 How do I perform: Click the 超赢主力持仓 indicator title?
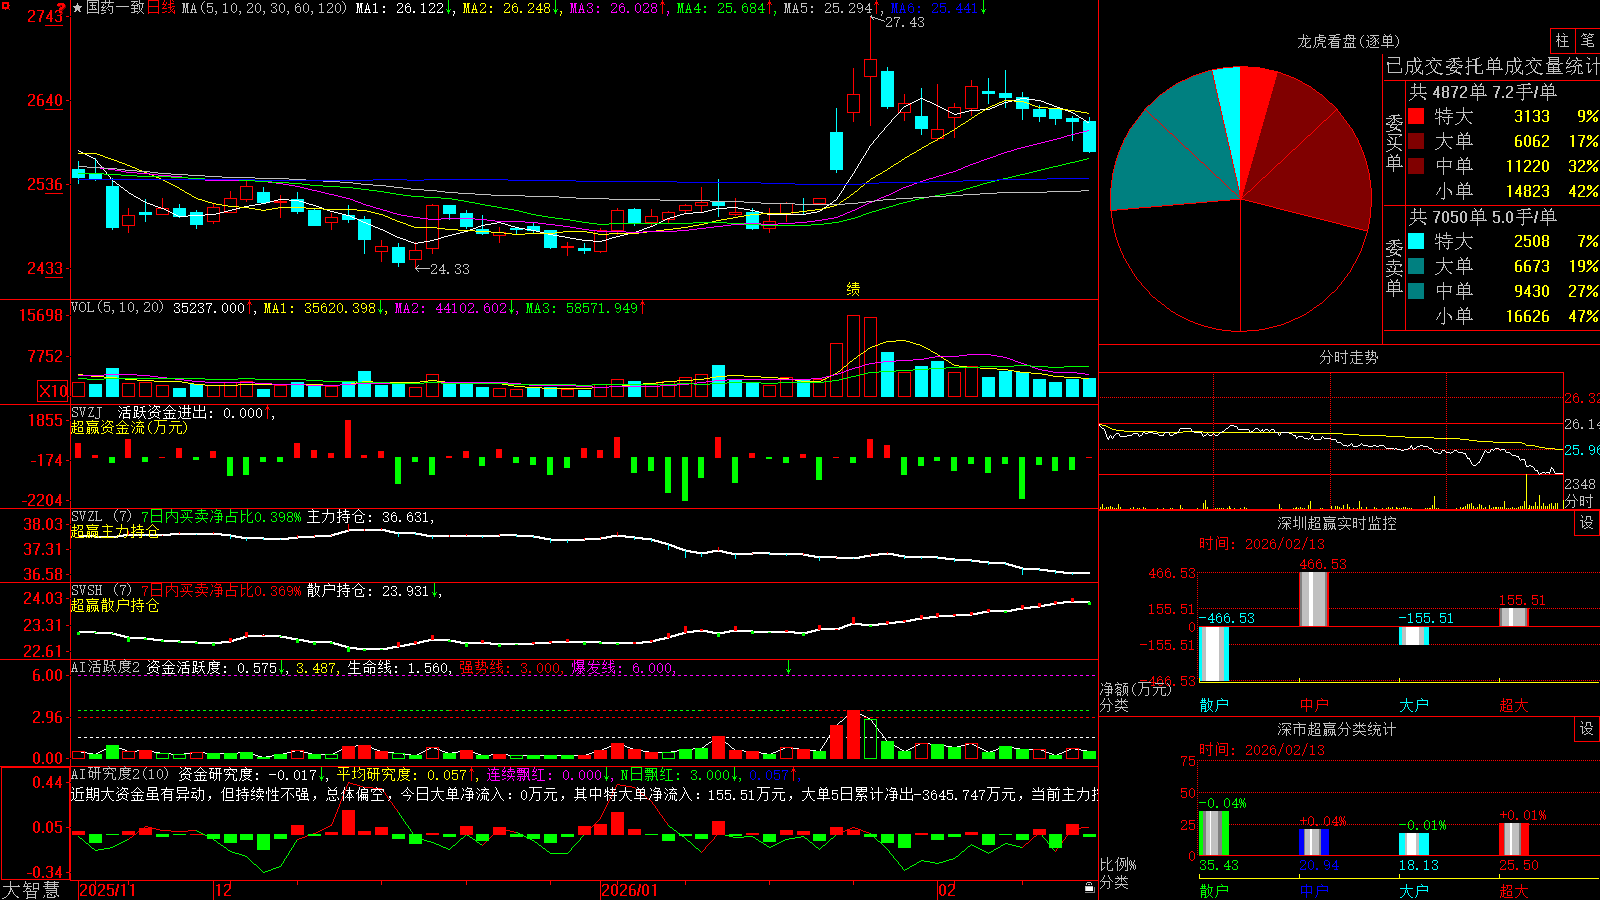tap(115, 531)
